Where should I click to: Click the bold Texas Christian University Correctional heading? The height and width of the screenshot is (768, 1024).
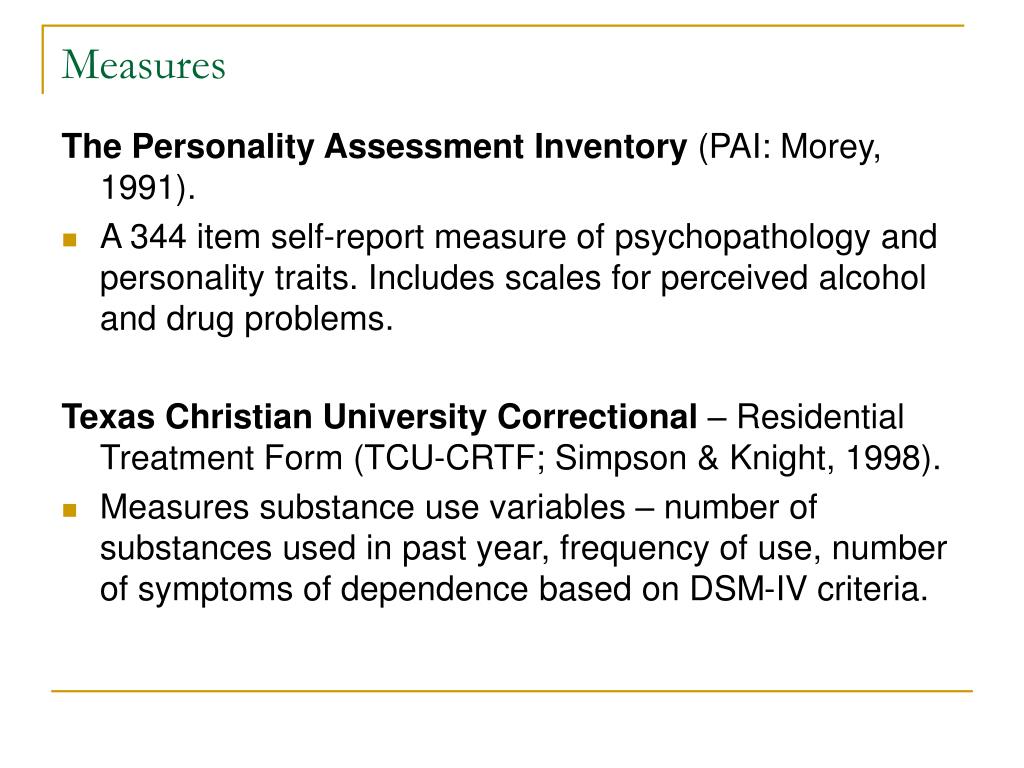click(379, 417)
